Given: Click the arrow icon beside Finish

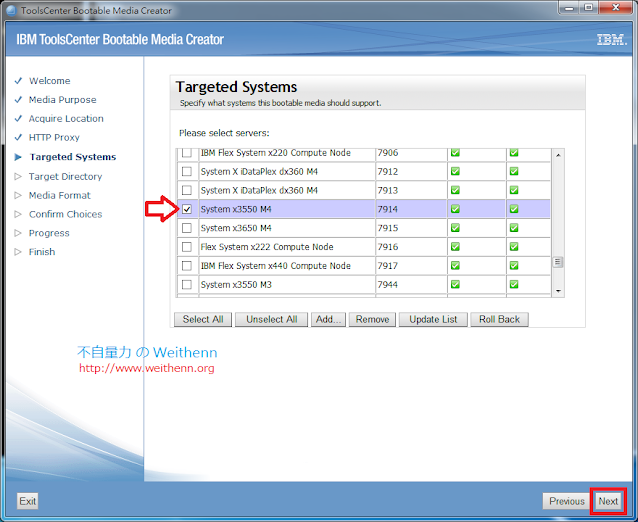Looking at the screenshot, I should pyautogui.click(x=18, y=252).
